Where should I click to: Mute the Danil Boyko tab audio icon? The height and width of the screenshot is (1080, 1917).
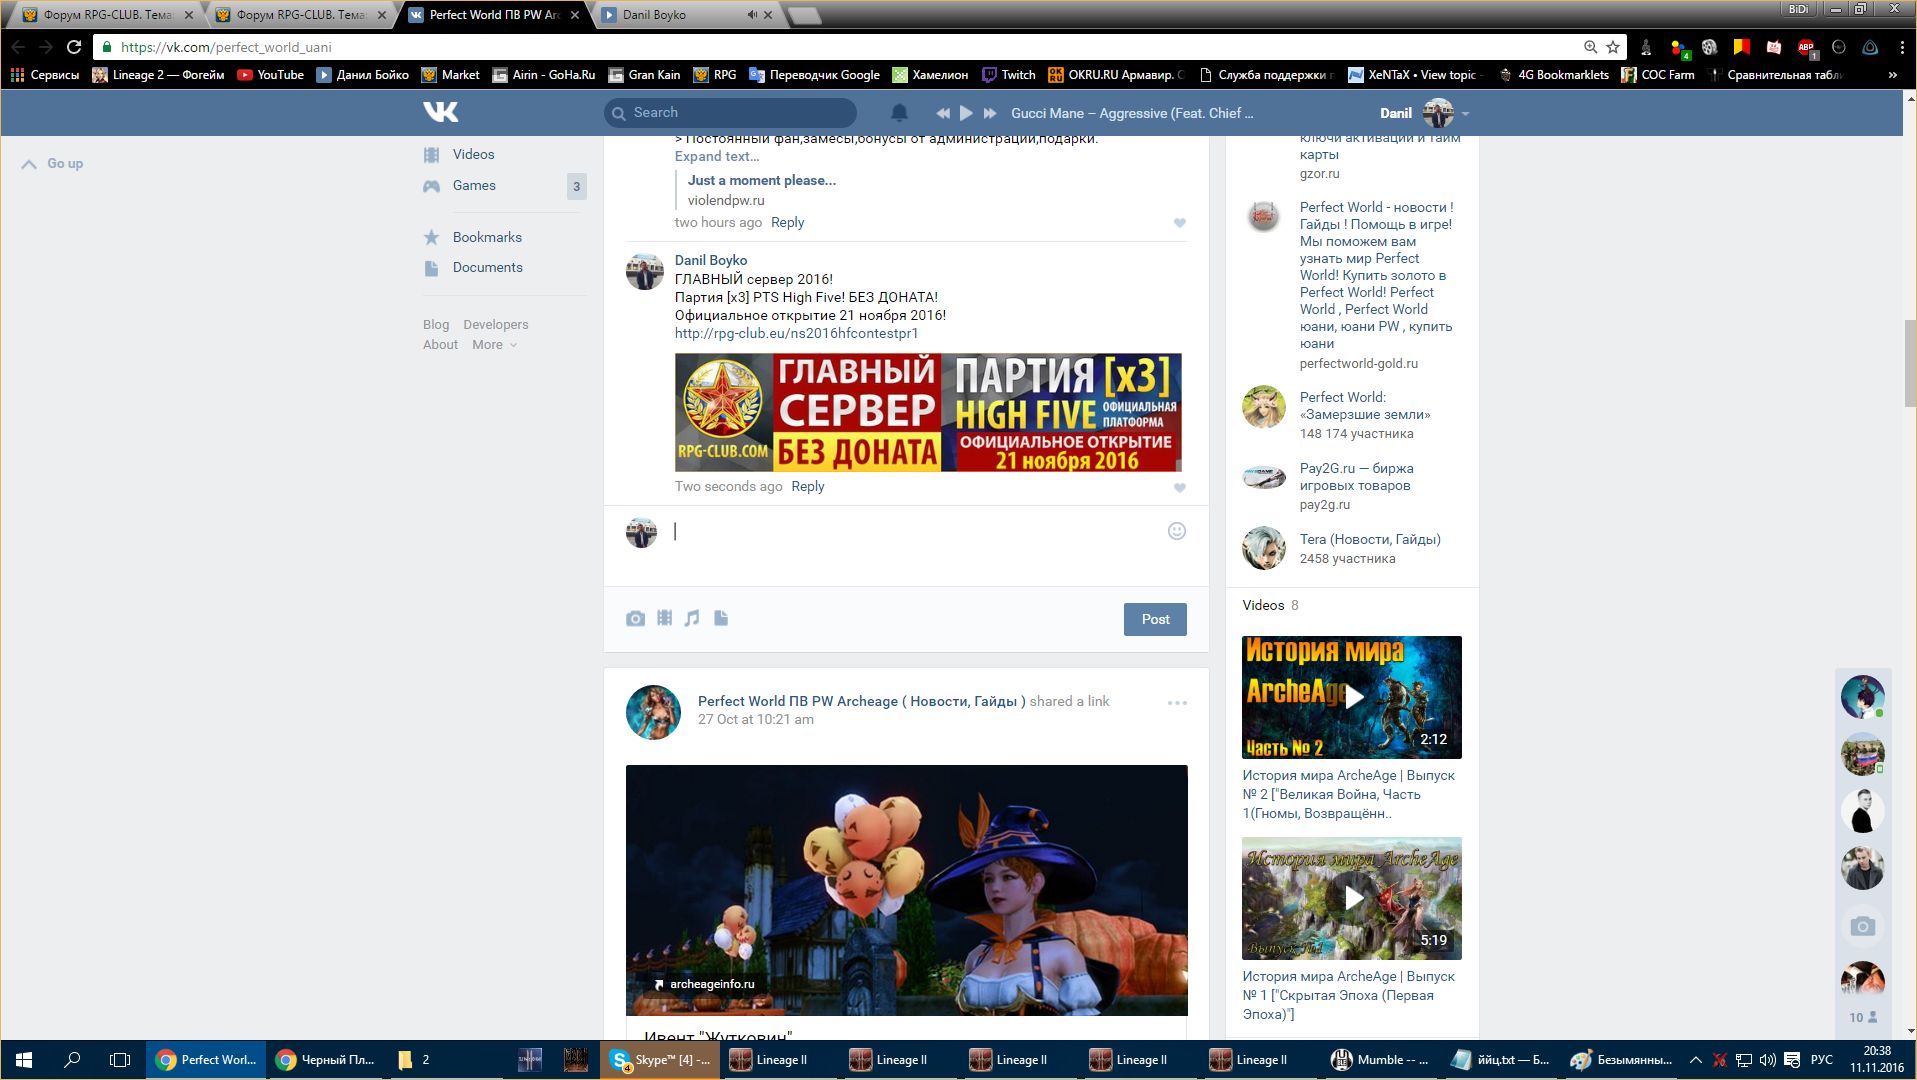(x=752, y=15)
